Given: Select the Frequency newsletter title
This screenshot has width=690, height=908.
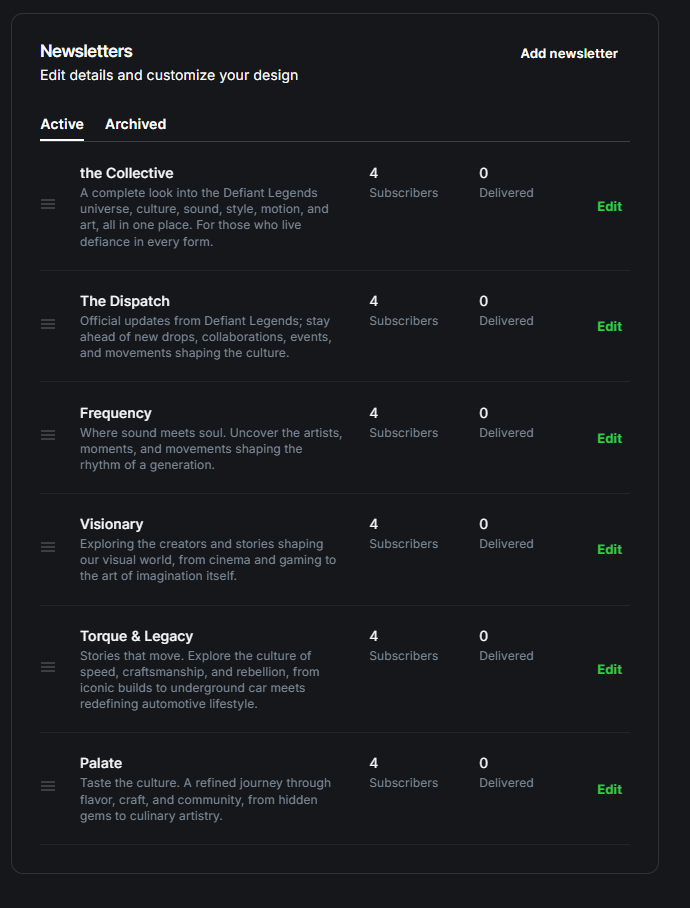Looking at the screenshot, I should tap(116, 413).
